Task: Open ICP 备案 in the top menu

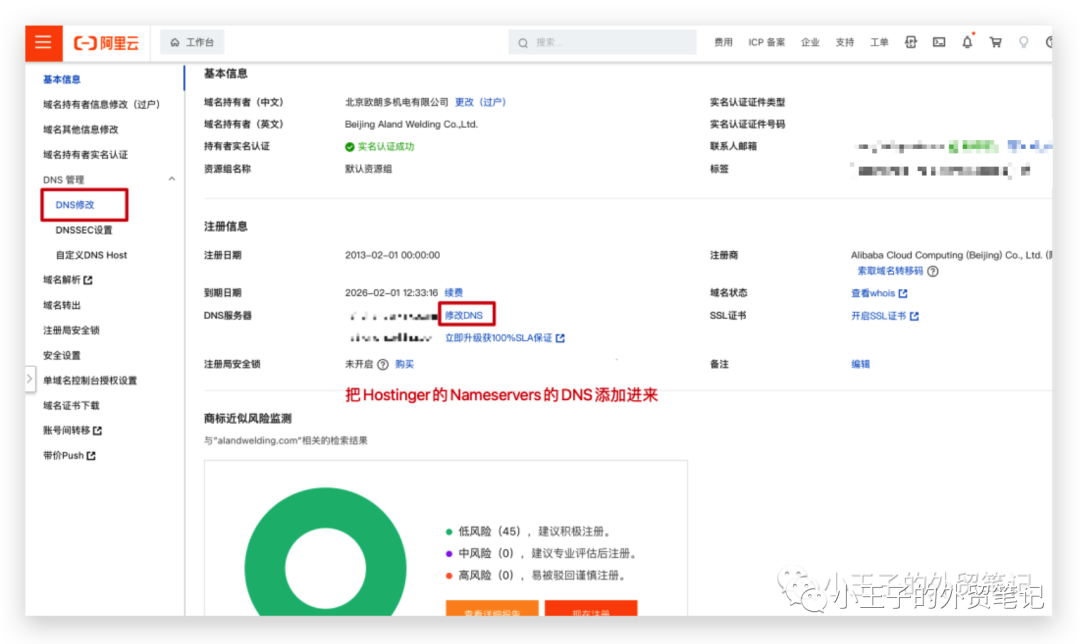Action: click(766, 42)
